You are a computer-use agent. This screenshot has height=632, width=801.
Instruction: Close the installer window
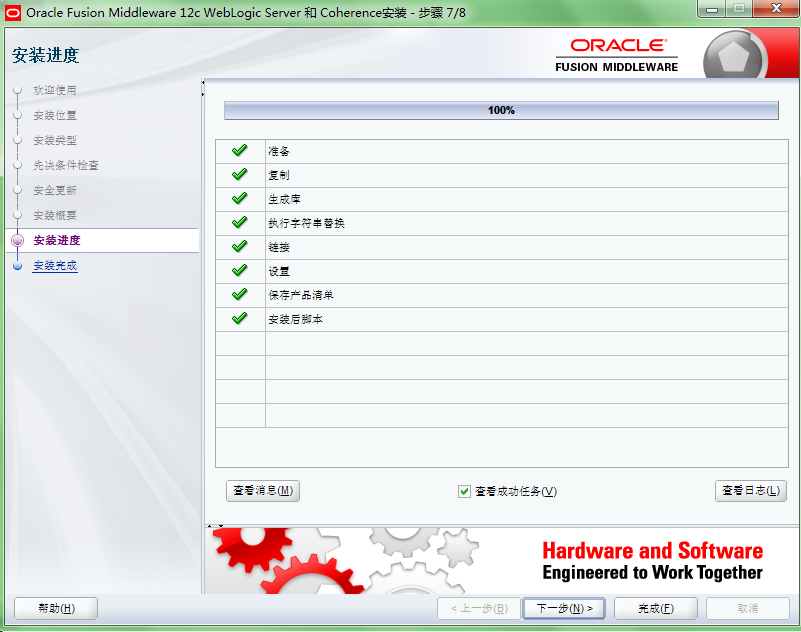(776, 8)
